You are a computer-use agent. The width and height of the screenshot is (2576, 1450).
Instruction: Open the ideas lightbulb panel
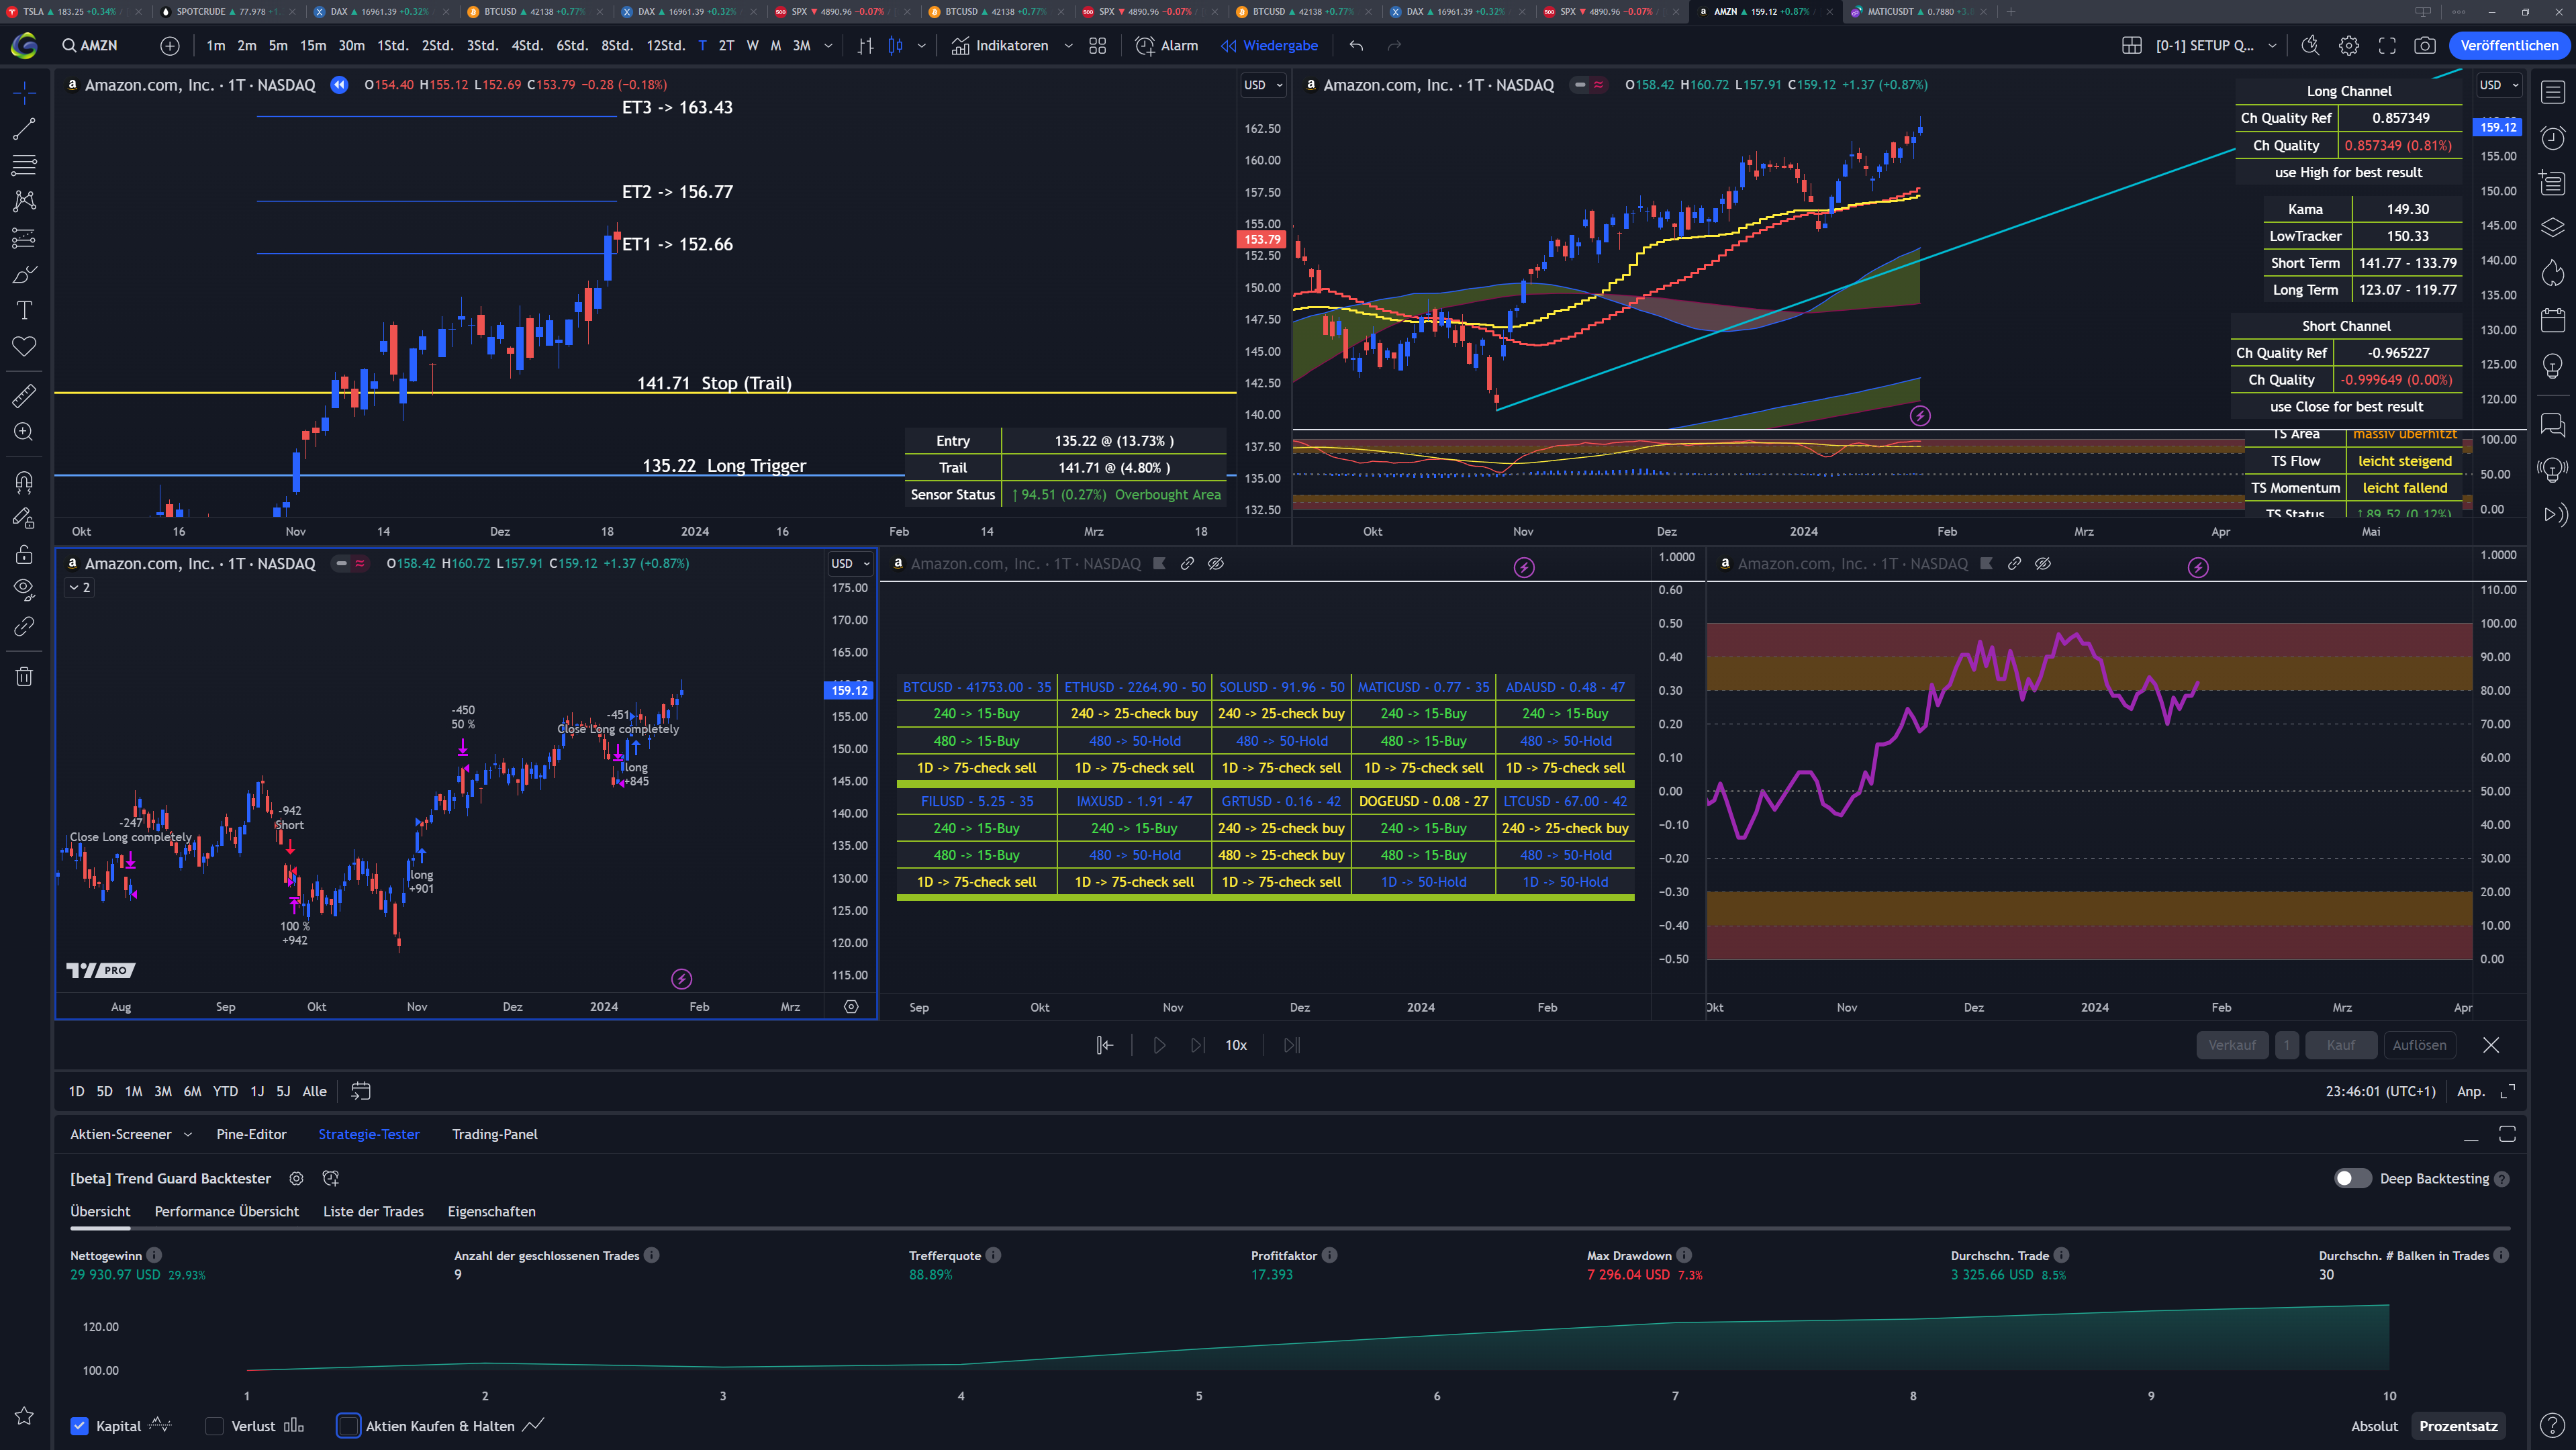pyautogui.click(x=2553, y=366)
